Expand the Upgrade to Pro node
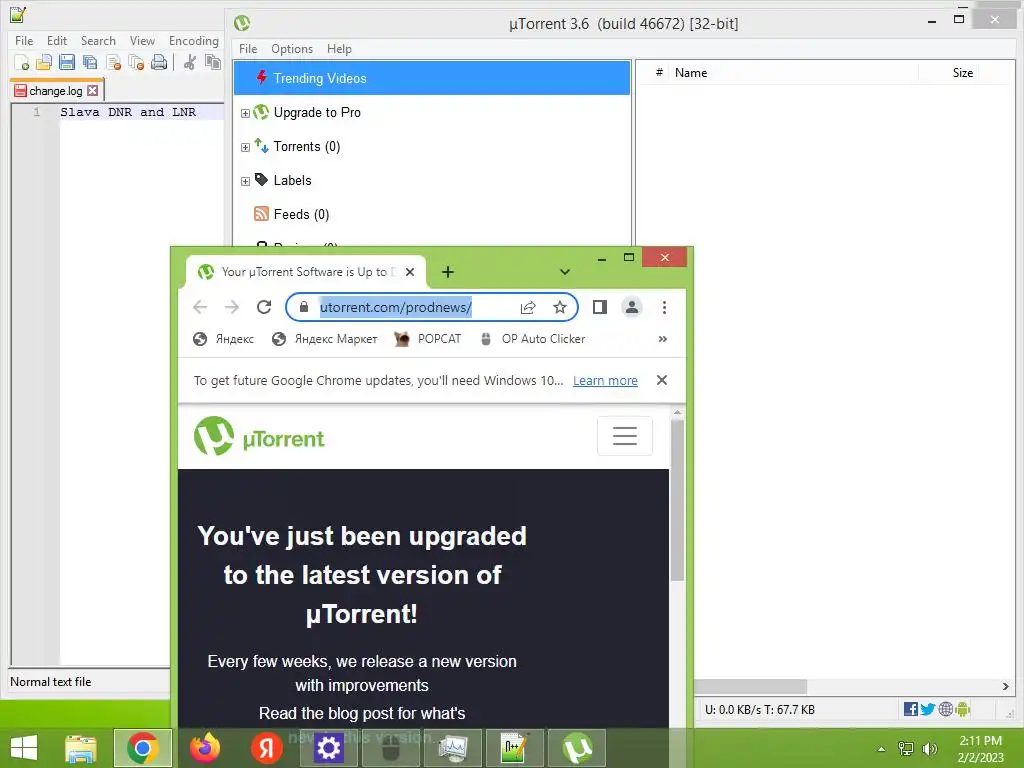The height and width of the screenshot is (768, 1024). 246,114
